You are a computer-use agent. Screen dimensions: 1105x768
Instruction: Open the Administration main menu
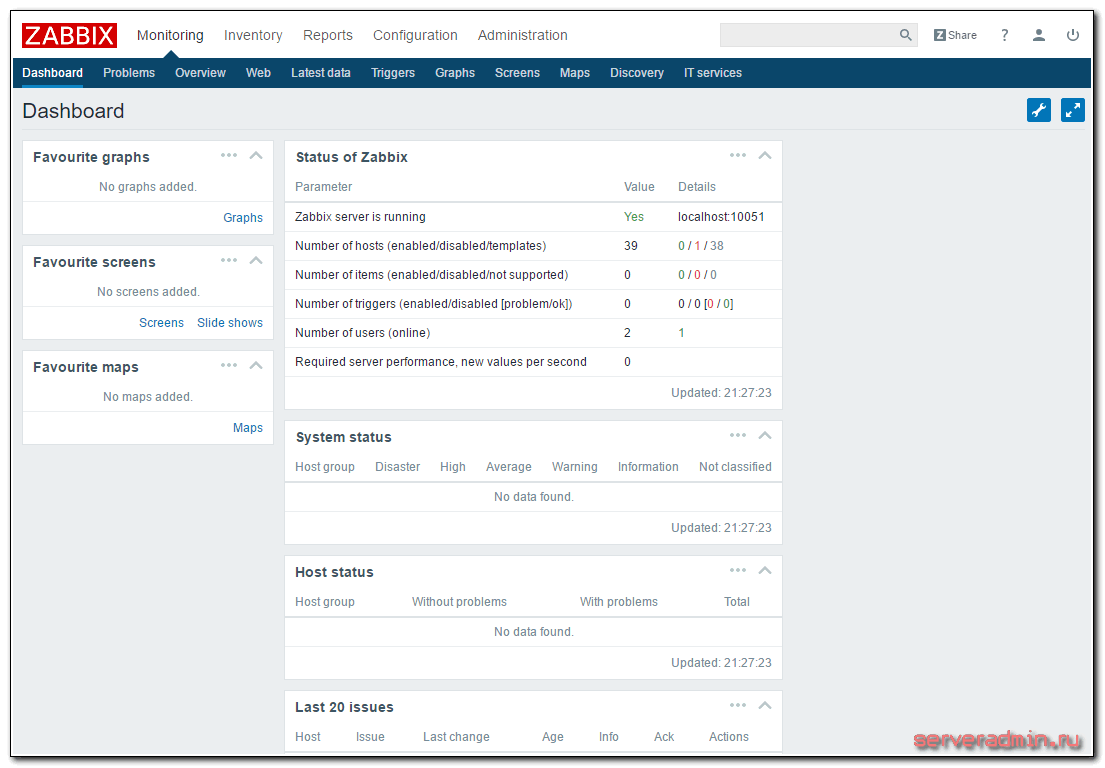tap(522, 35)
